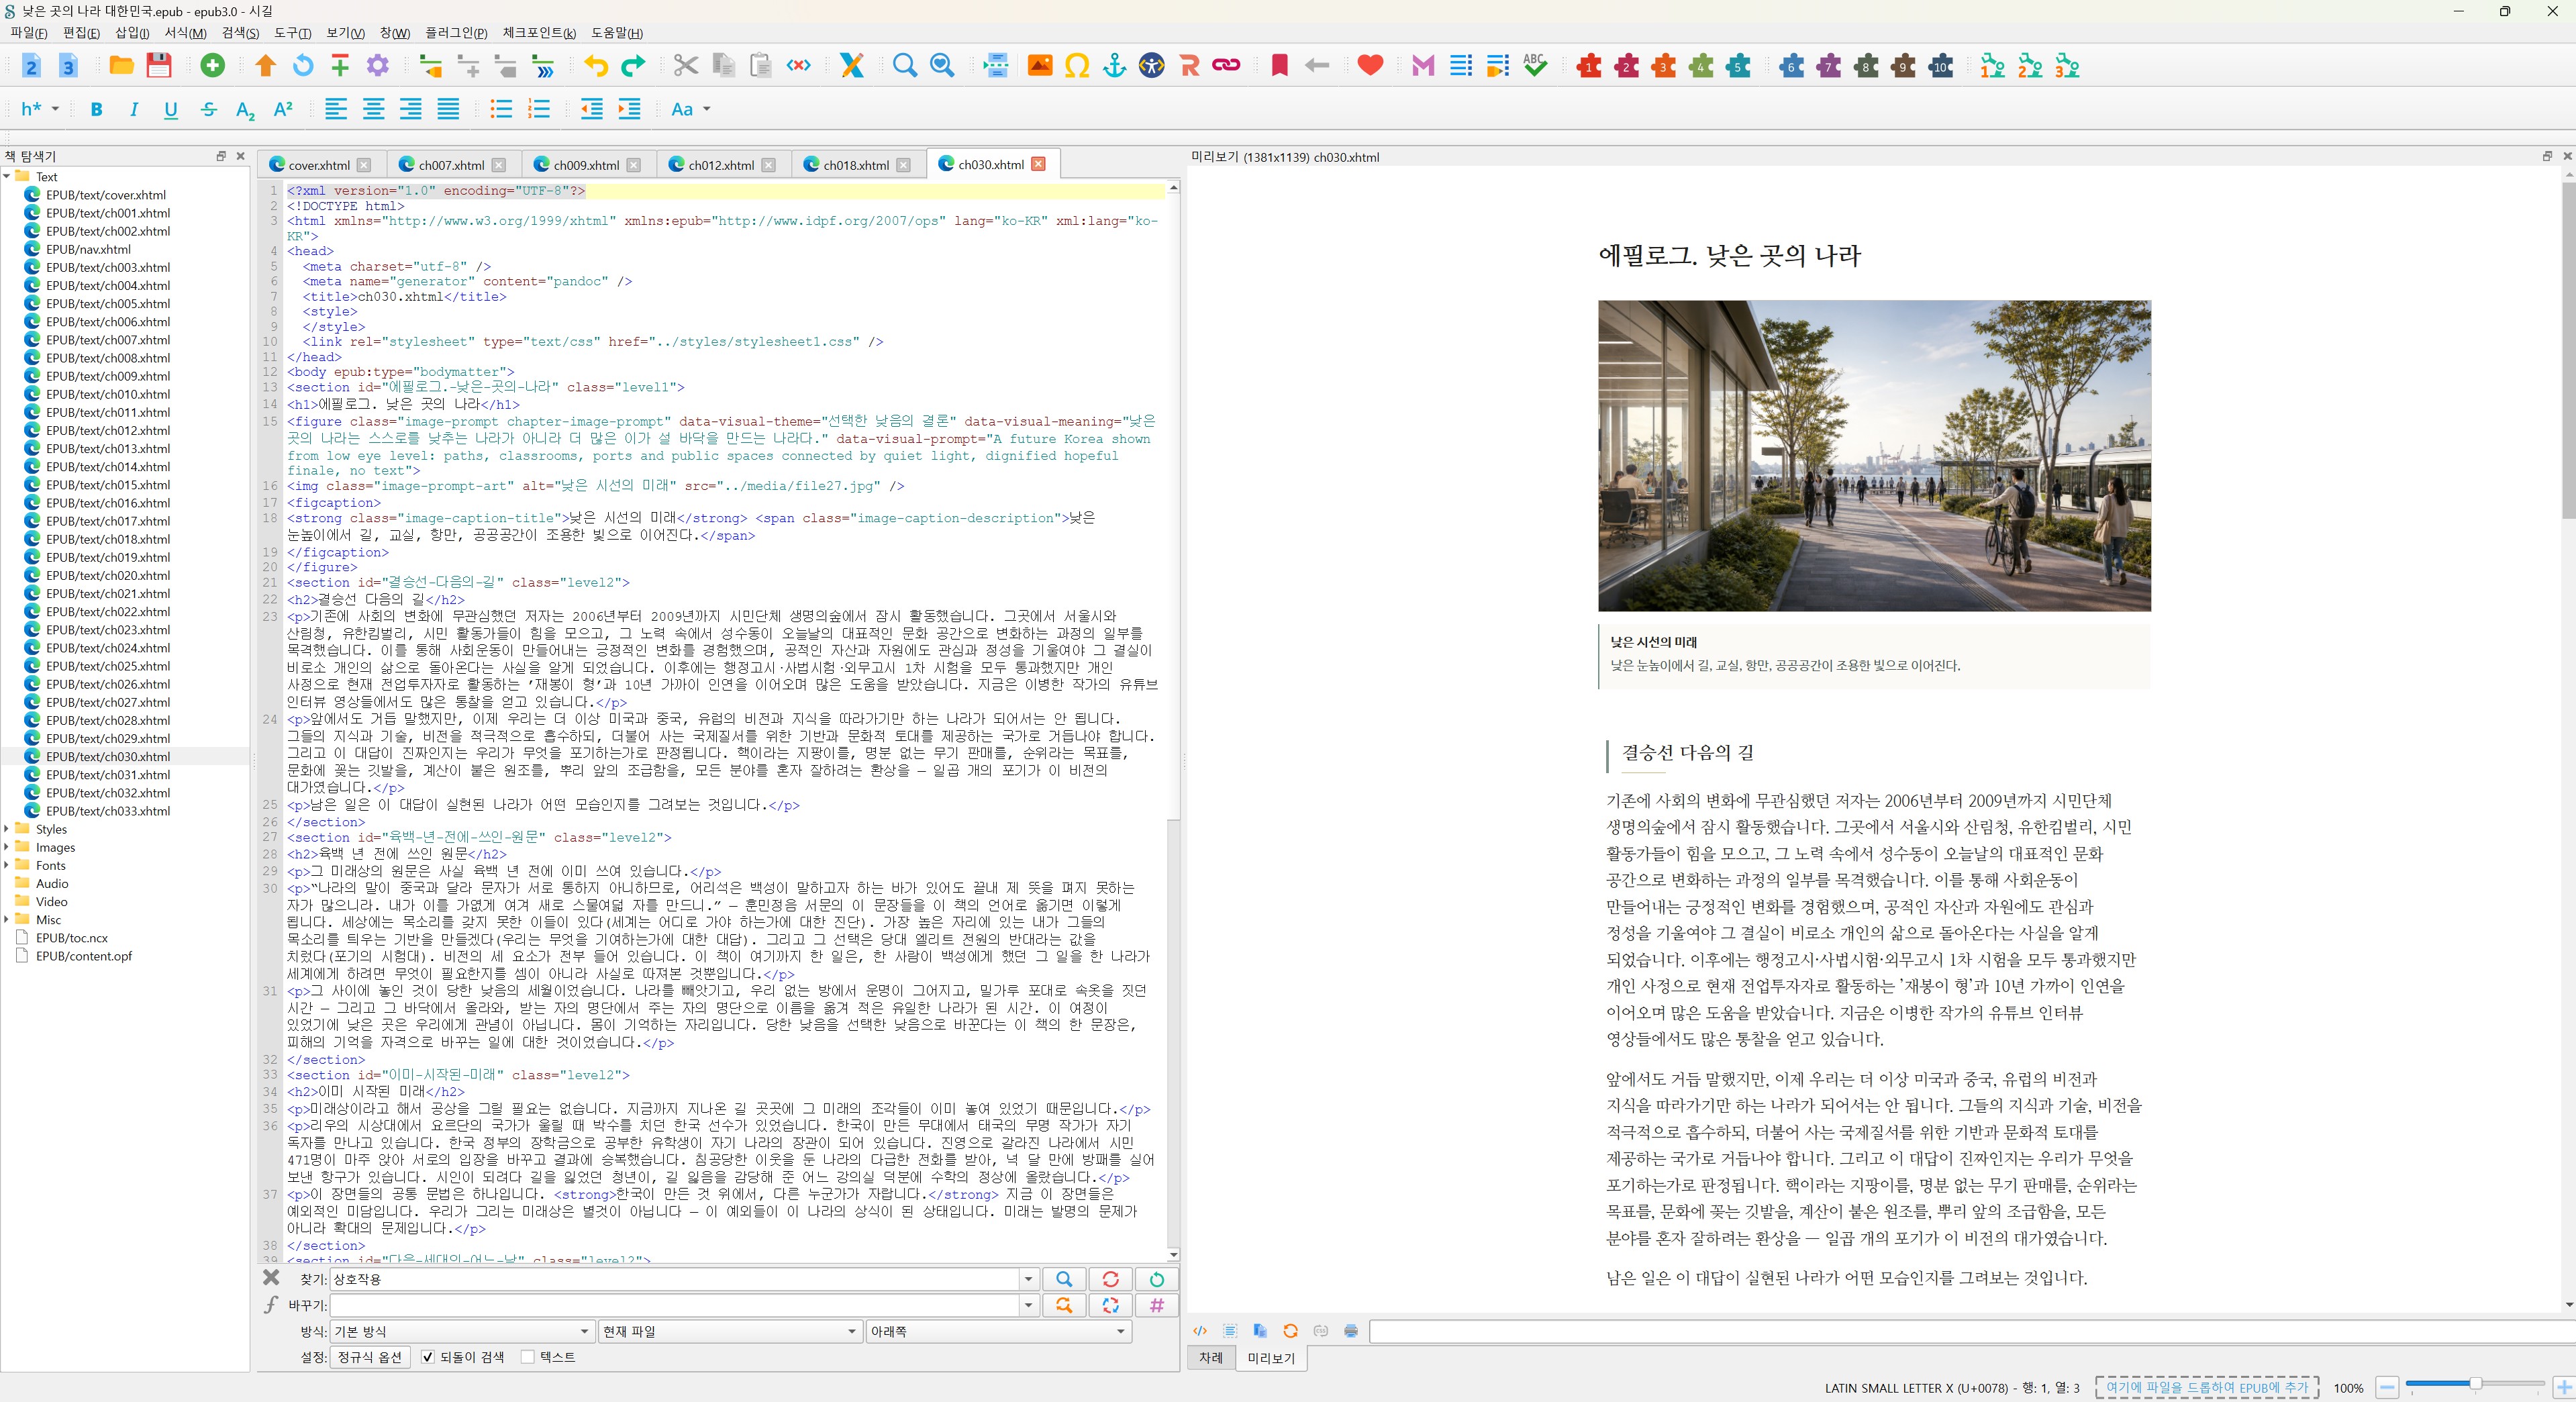Click the Find magnifier button
The width and height of the screenshot is (2576, 1402).
point(1064,1279)
